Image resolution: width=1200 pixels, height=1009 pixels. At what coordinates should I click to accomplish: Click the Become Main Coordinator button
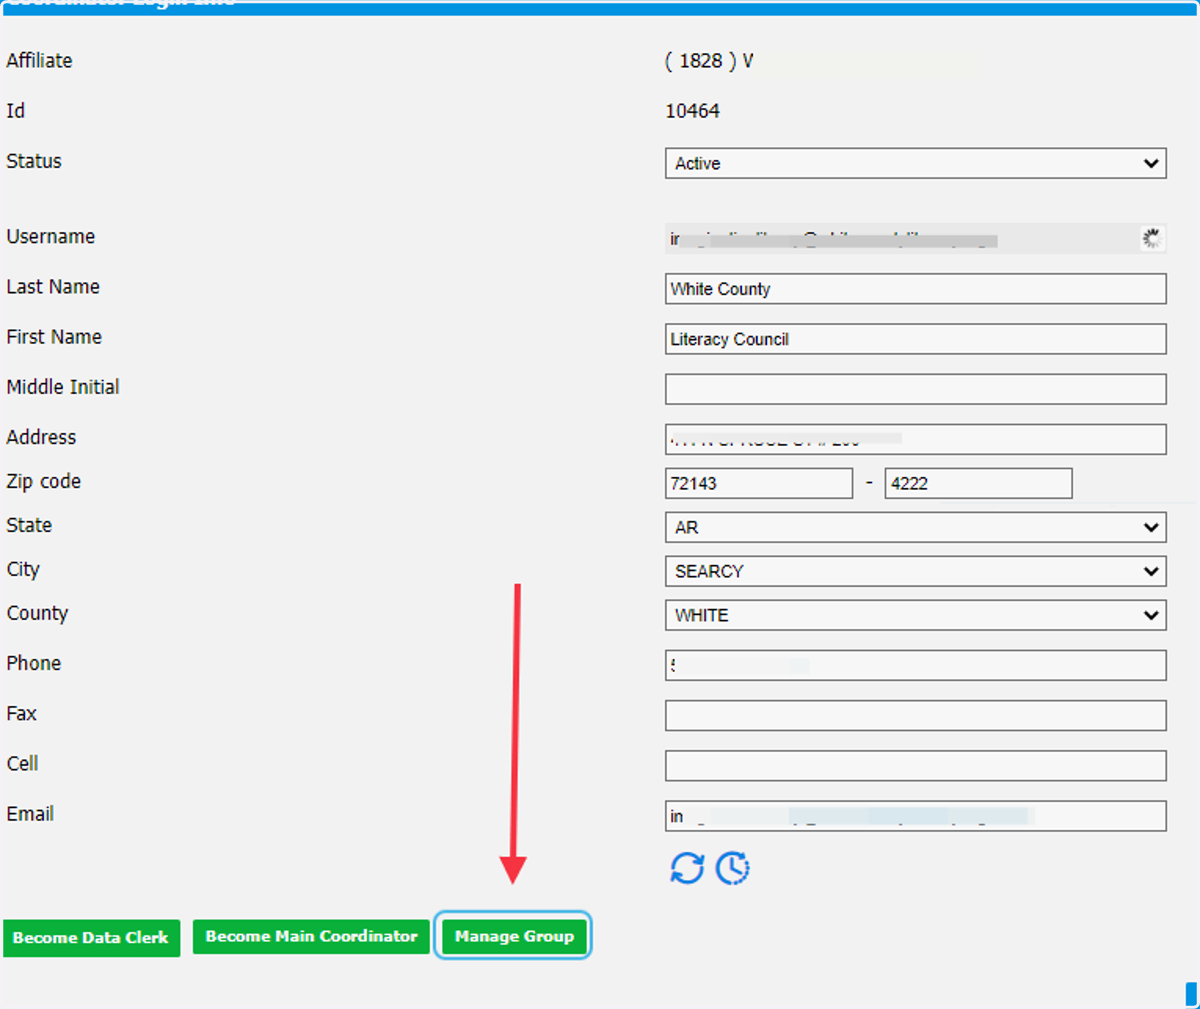[x=311, y=936]
